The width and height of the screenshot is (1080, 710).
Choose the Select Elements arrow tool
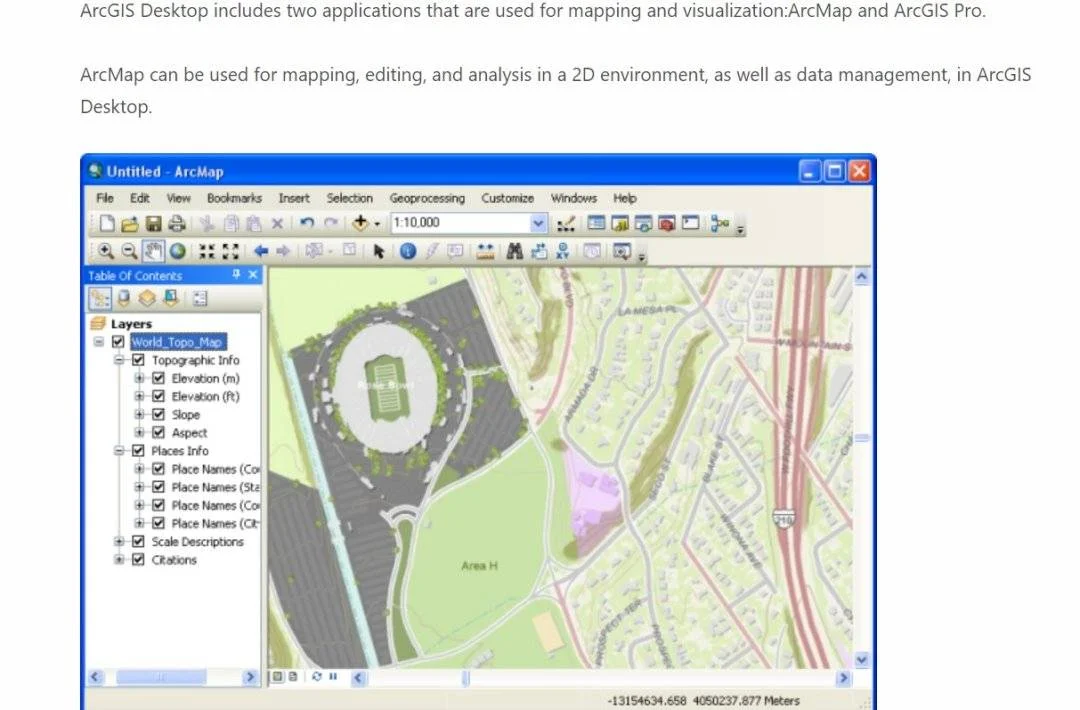click(x=378, y=251)
